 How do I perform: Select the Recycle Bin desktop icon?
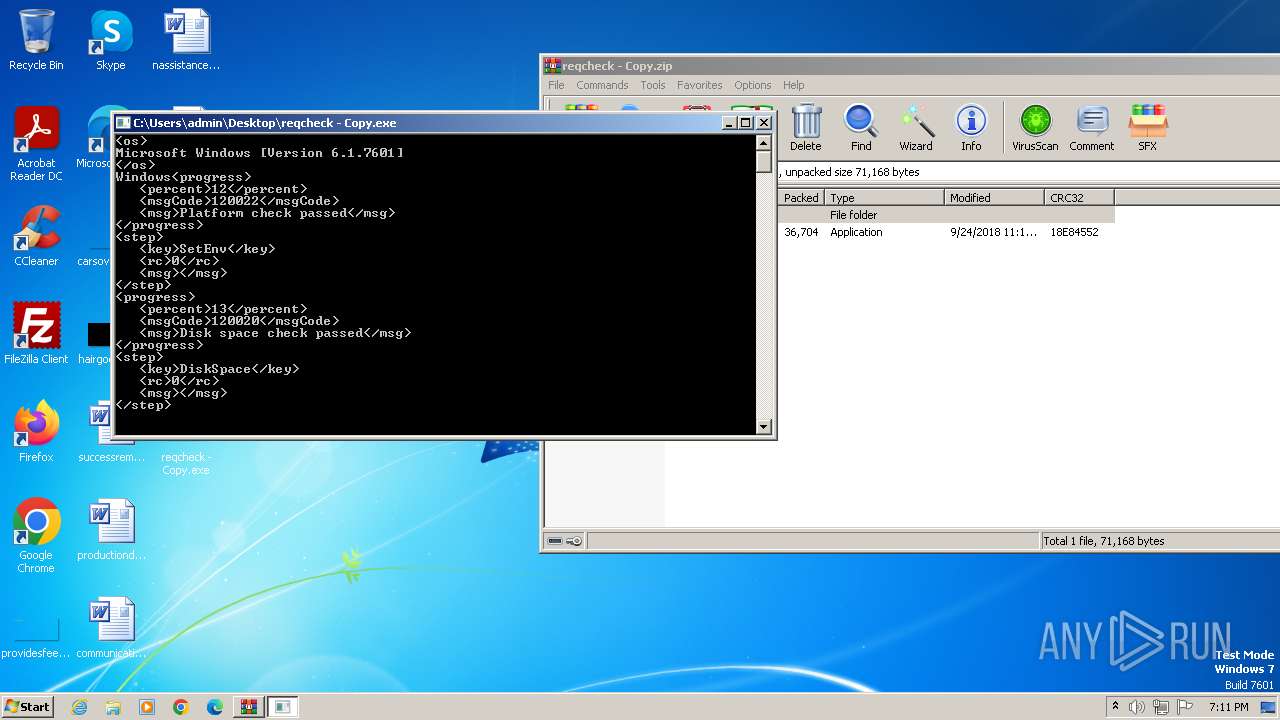(36, 41)
